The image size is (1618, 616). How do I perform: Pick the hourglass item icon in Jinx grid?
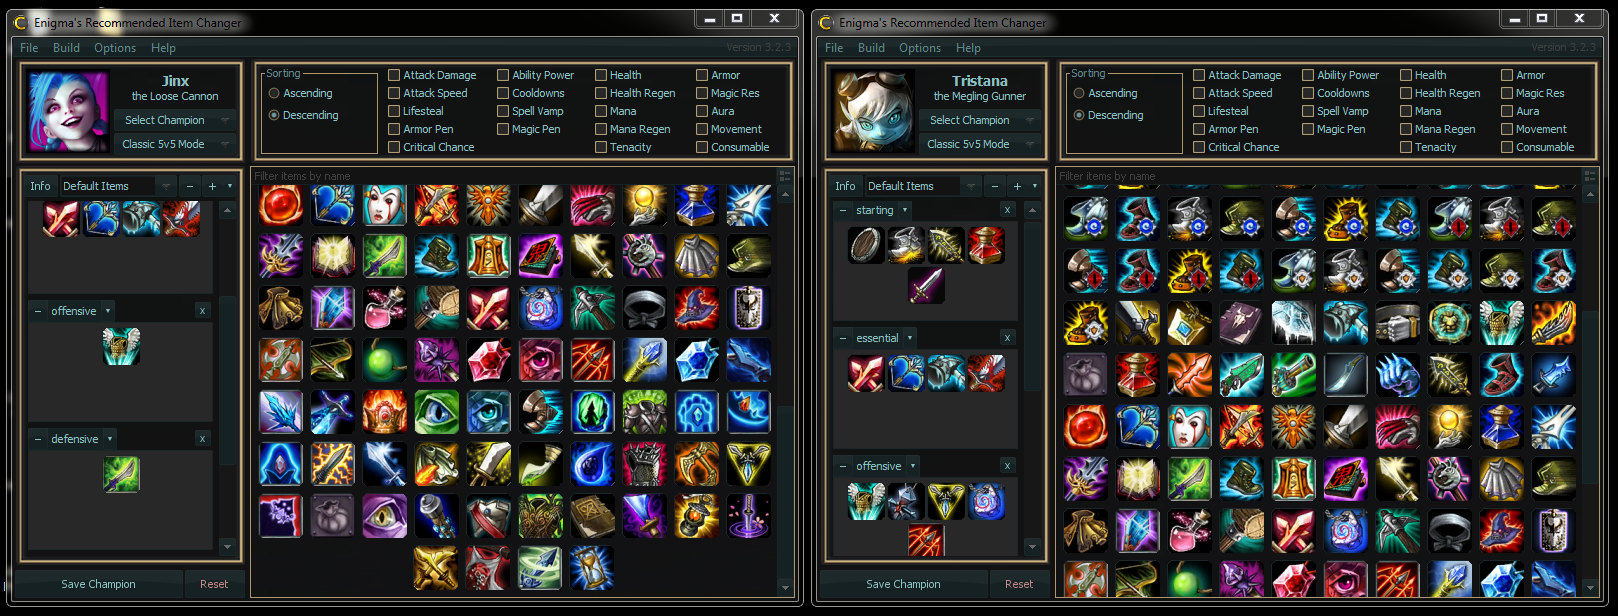[591, 568]
